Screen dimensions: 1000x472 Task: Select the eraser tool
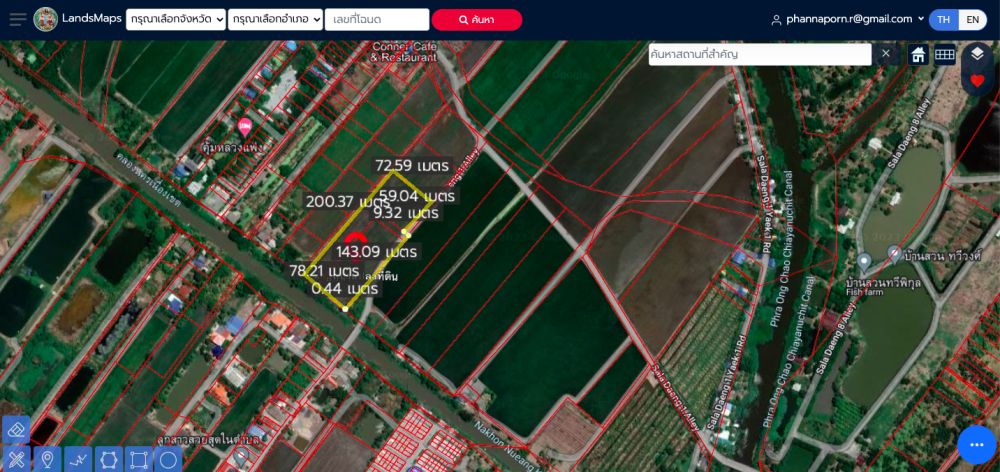tap(16, 429)
